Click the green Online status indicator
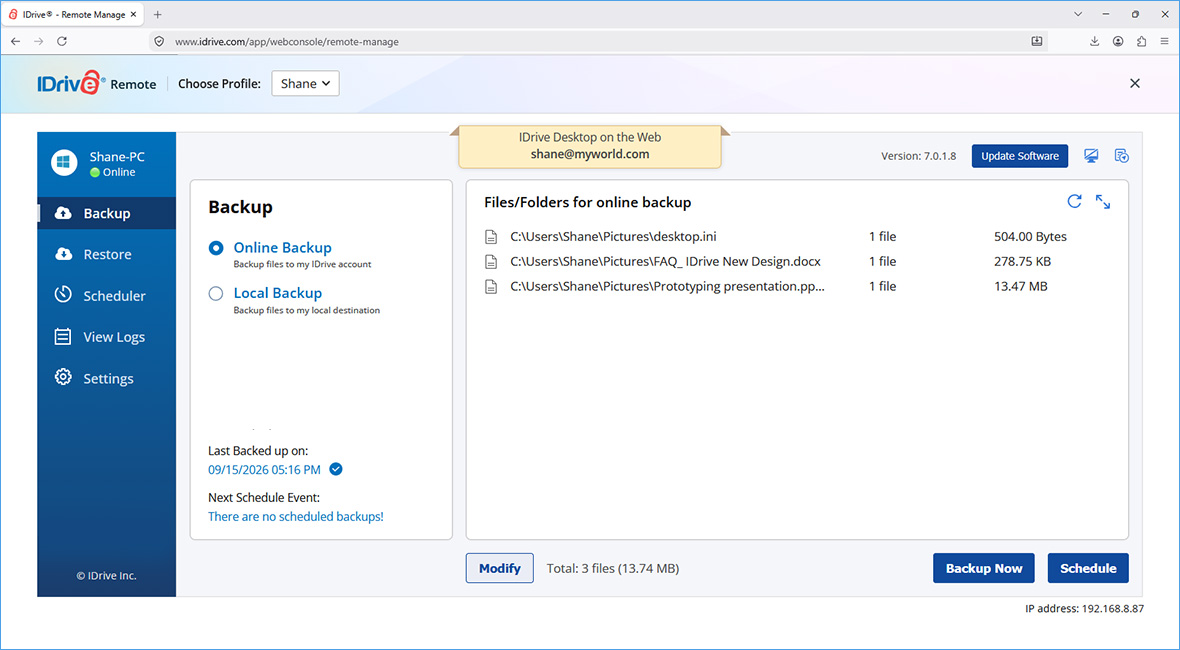 pyautogui.click(x=95, y=172)
